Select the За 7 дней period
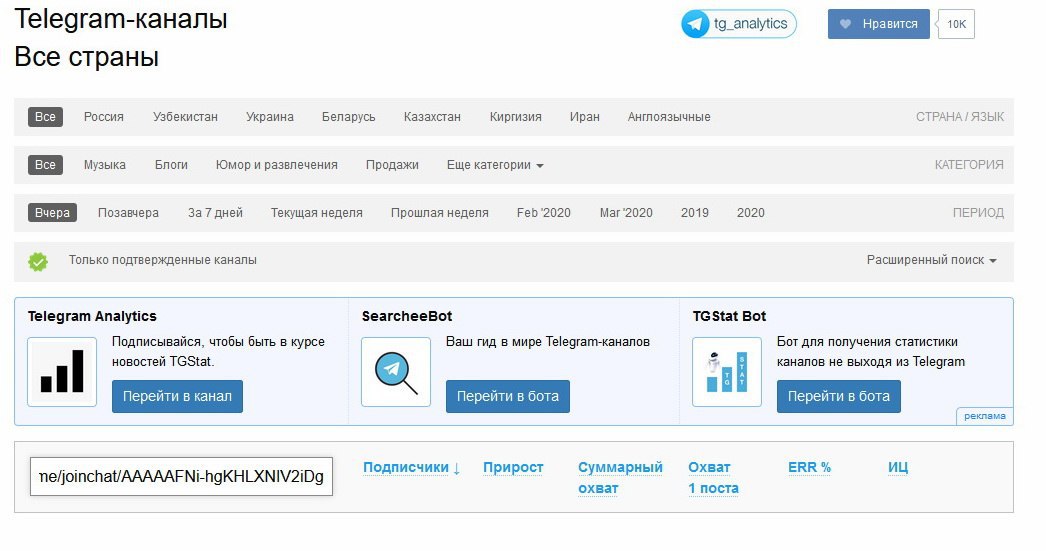1046x551 pixels. pyautogui.click(x=215, y=213)
